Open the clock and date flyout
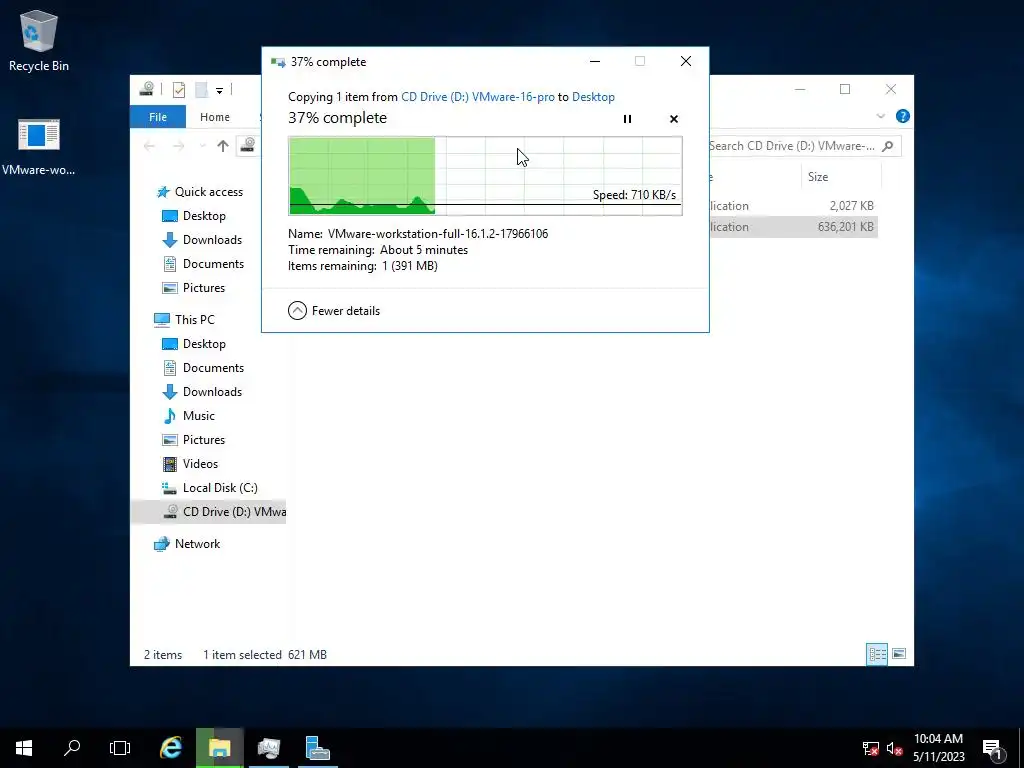 tap(938, 748)
